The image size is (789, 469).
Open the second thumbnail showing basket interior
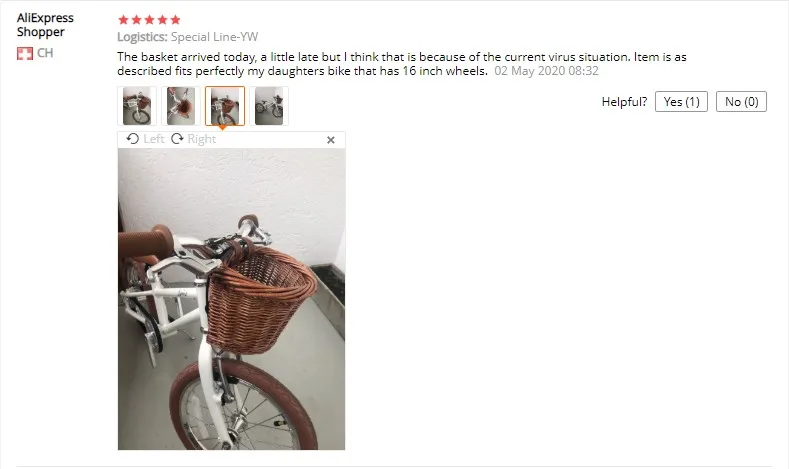click(181, 106)
